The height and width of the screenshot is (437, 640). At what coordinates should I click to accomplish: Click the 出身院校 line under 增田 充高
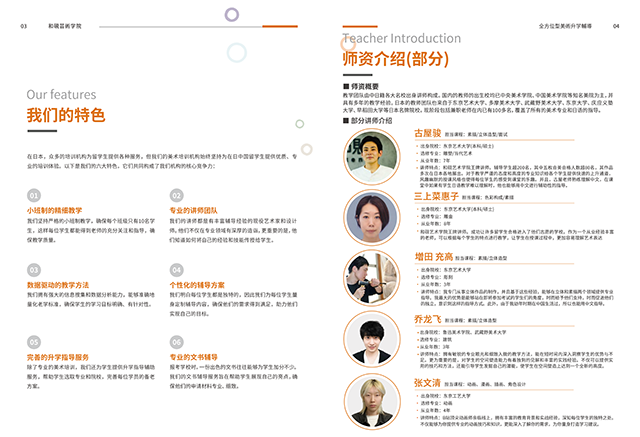445,270
